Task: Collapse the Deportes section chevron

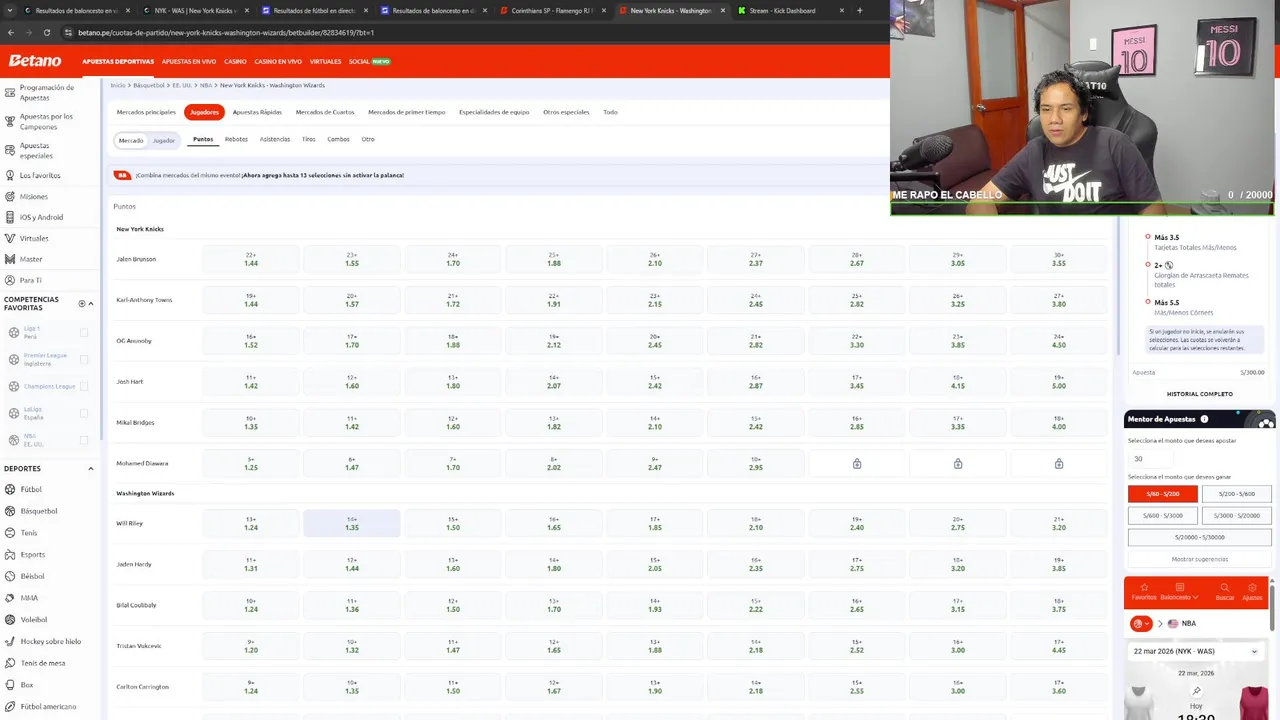Action: [x=90, y=468]
